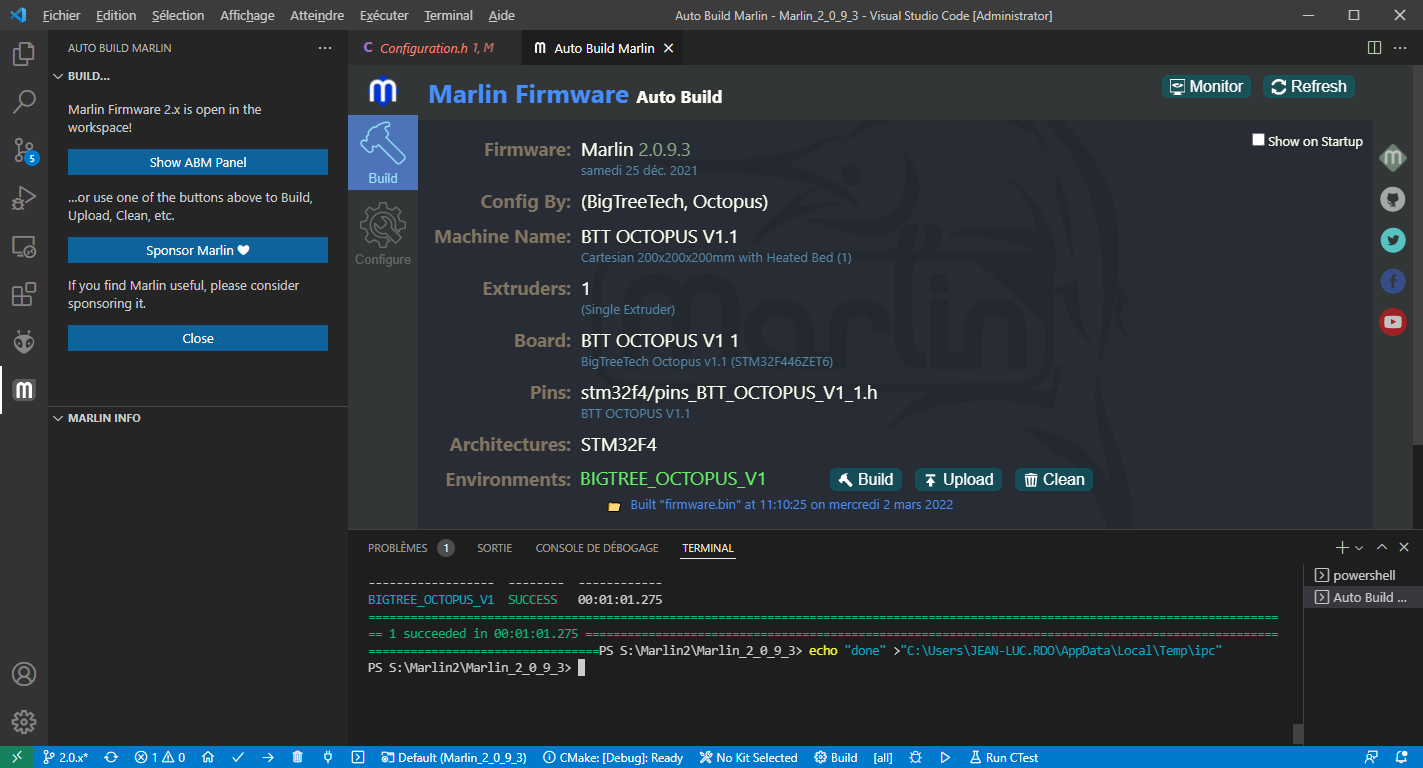This screenshot has width=1423, height=768.
Task: Click the PlatformIO Build checkmark in status bar
Action: pyautogui.click(x=238, y=758)
